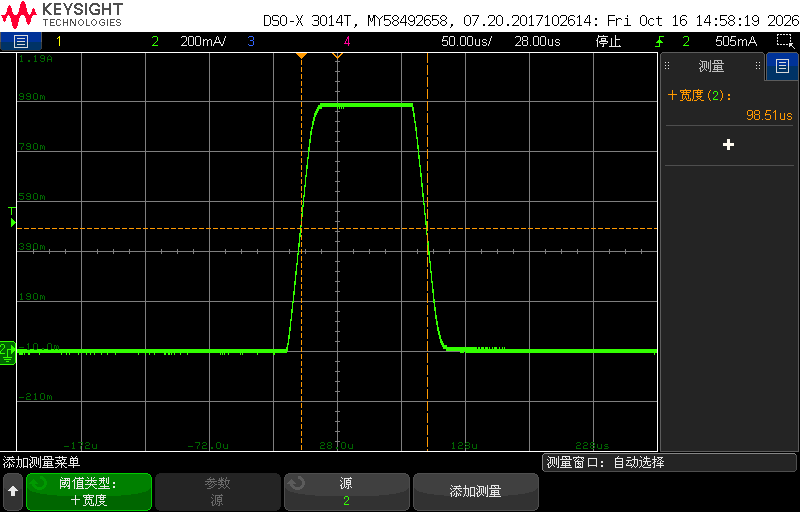Image resolution: width=800 pixels, height=512 pixels.
Task: Click the back arrow softkey
Action: point(13,492)
